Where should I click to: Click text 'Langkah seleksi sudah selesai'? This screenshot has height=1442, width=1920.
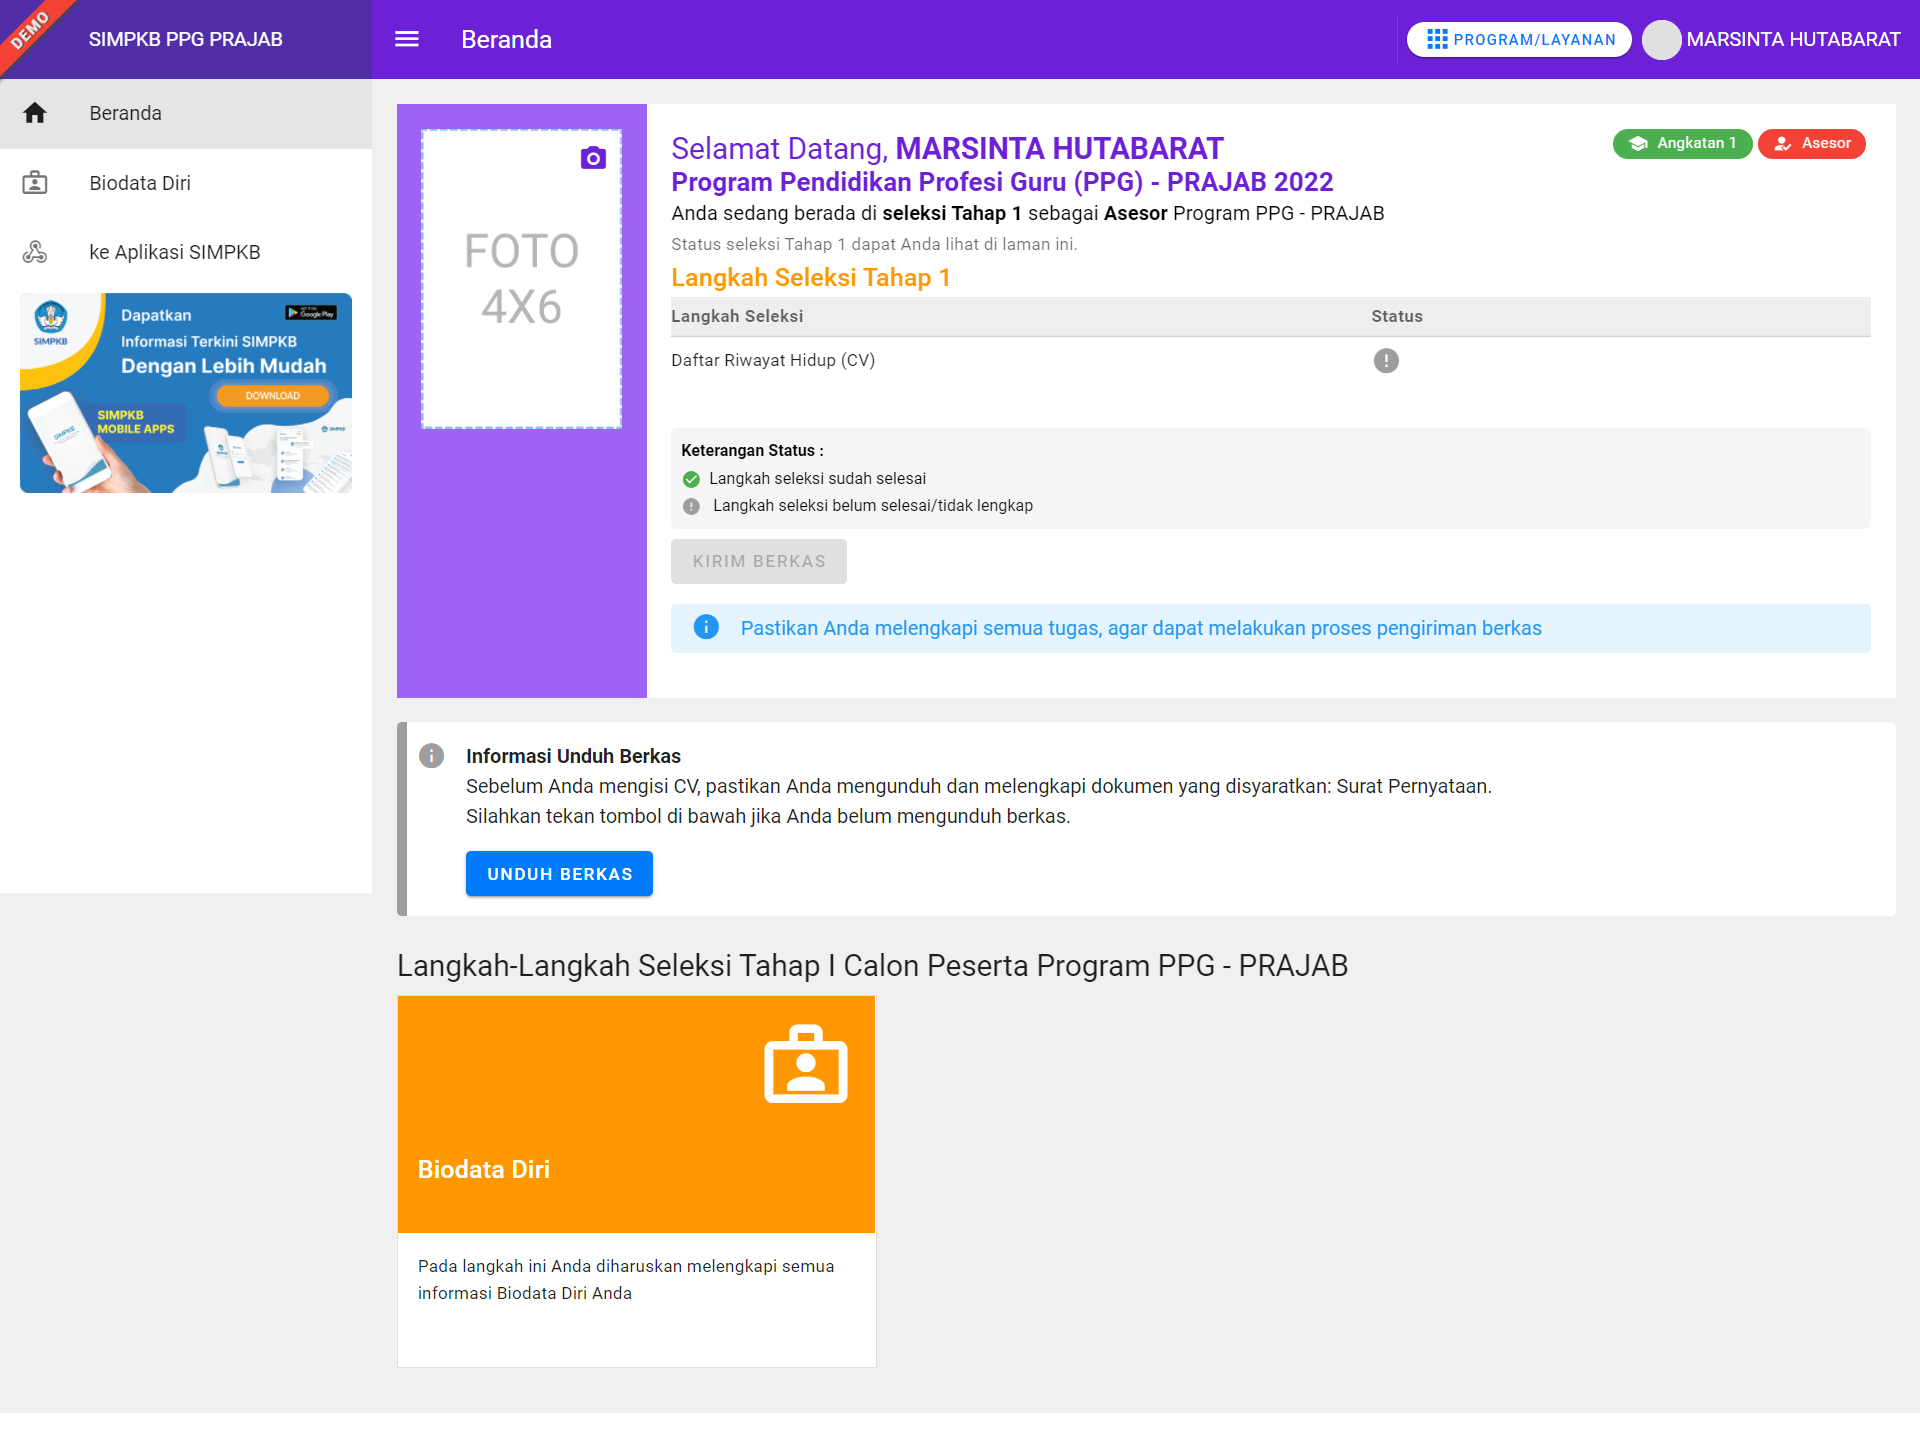pyautogui.click(x=818, y=479)
